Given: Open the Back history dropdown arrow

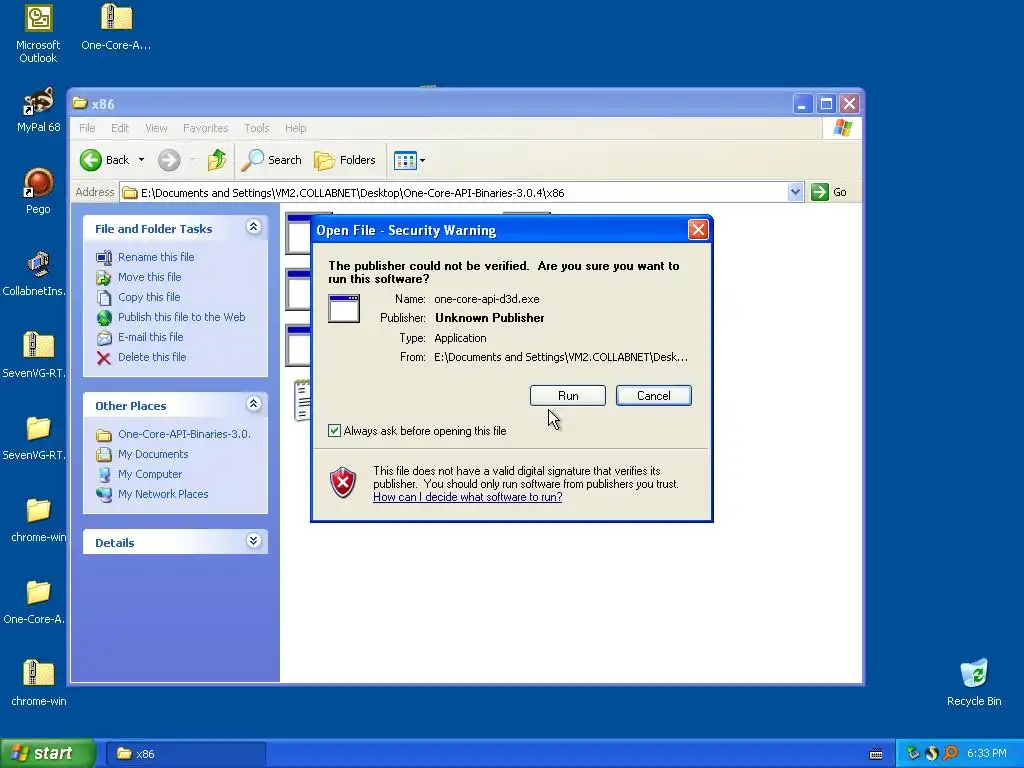Looking at the screenshot, I should pos(141,160).
